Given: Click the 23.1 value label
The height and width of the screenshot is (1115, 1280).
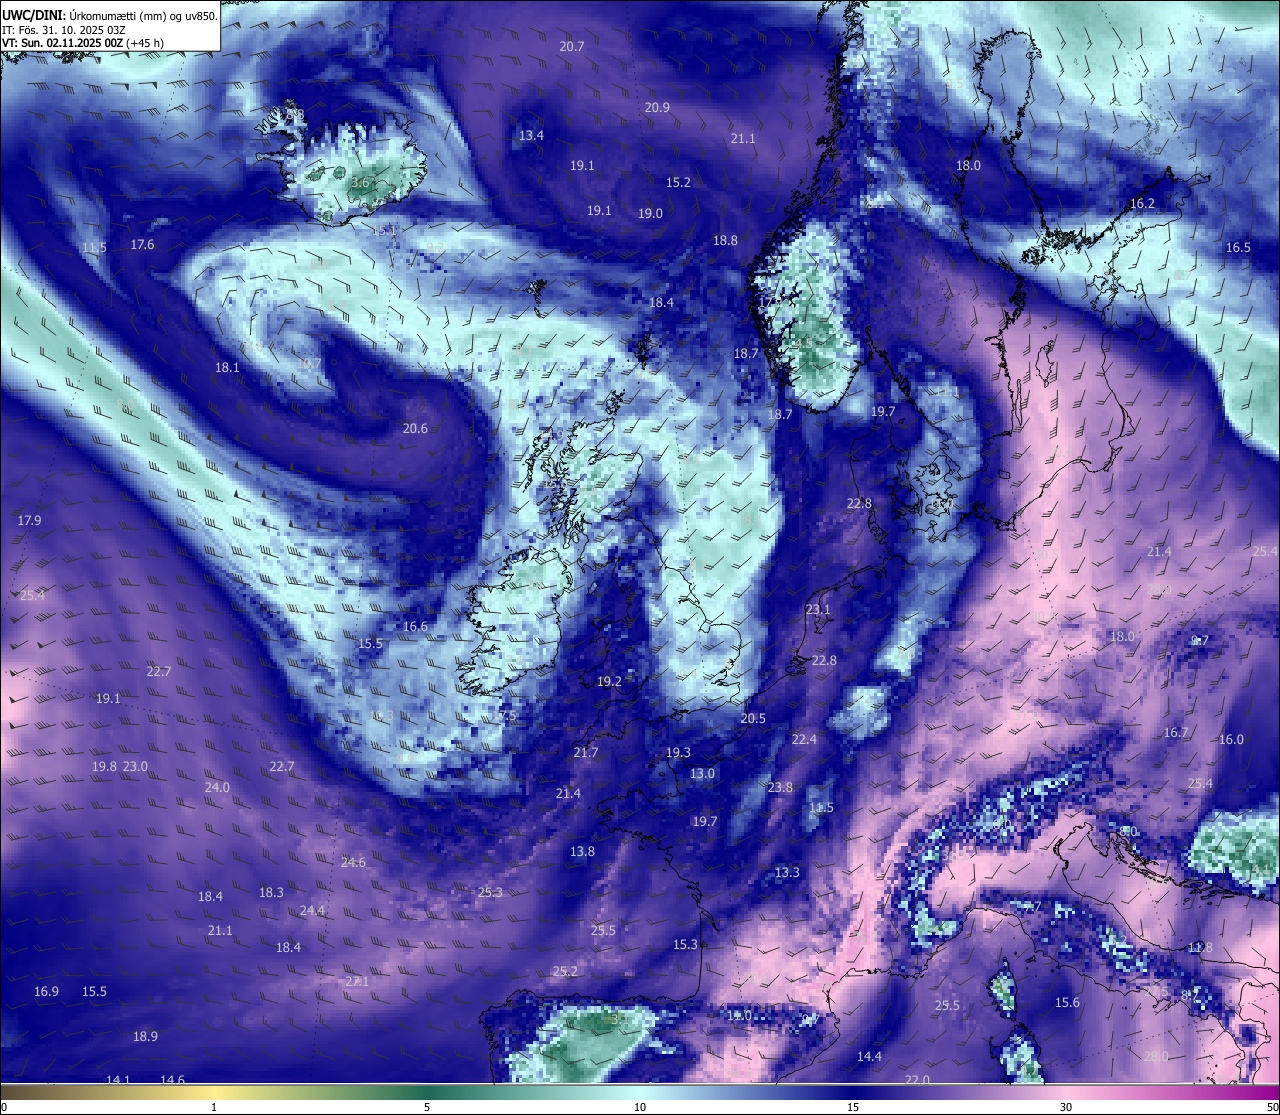Looking at the screenshot, I should (x=818, y=610).
